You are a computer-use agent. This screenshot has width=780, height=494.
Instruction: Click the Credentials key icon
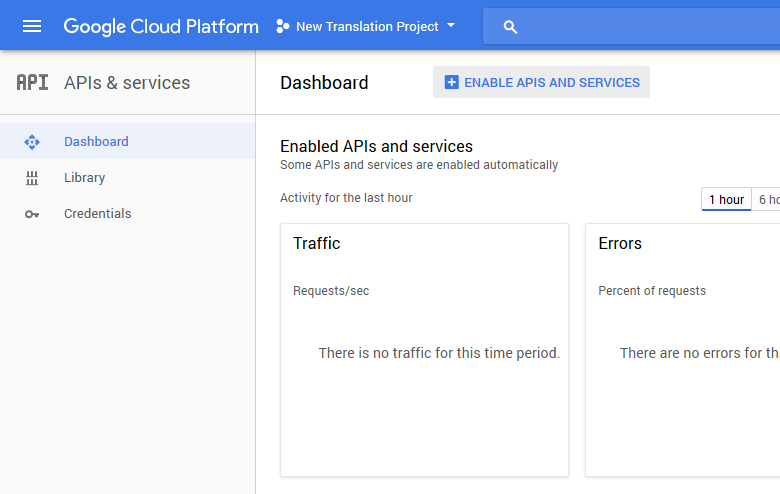click(32, 214)
